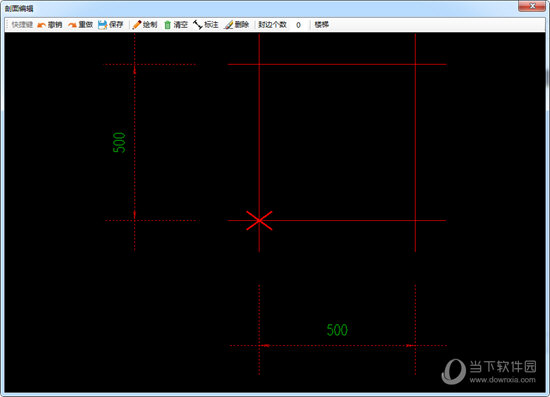The width and height of the screenshot is (550, 397).
Task: Click the 快捷键 (shortcuts) toolbar item
Action: point(22,25)
